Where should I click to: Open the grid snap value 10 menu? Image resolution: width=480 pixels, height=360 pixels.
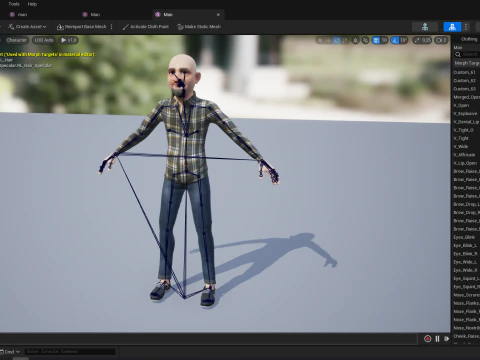click(384, 40)
